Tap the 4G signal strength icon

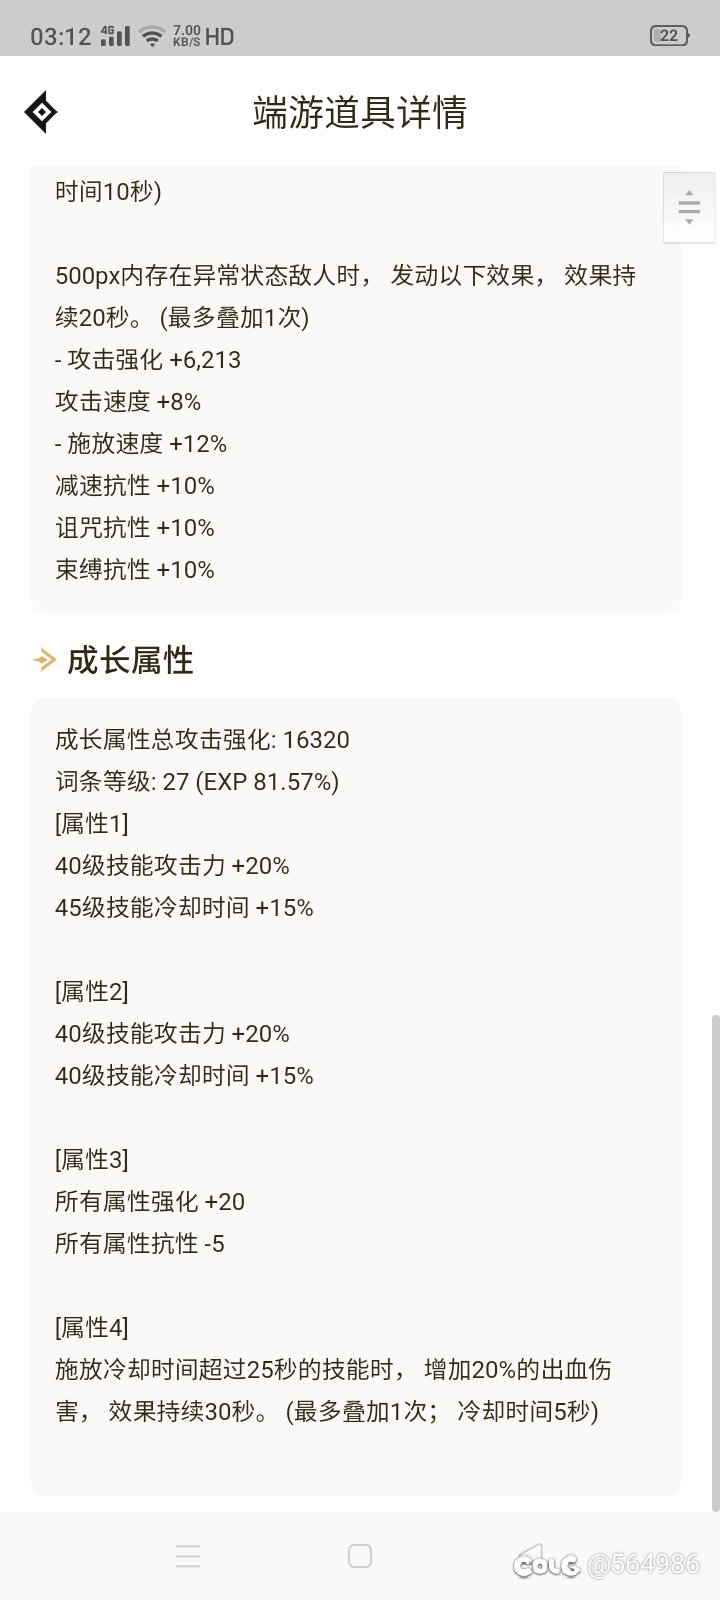coord(116,36)
